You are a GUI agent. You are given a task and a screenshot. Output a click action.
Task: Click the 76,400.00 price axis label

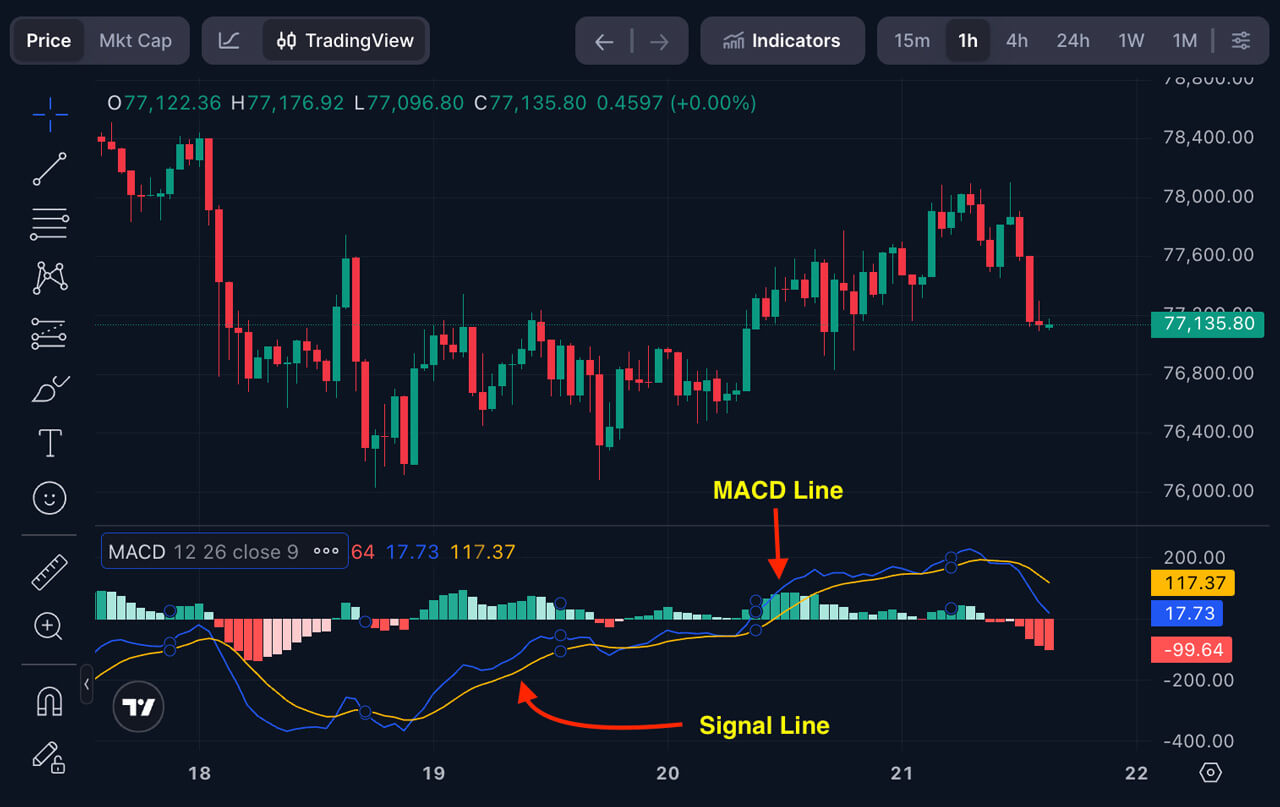pyautogui.click(x=1208, y=432)
